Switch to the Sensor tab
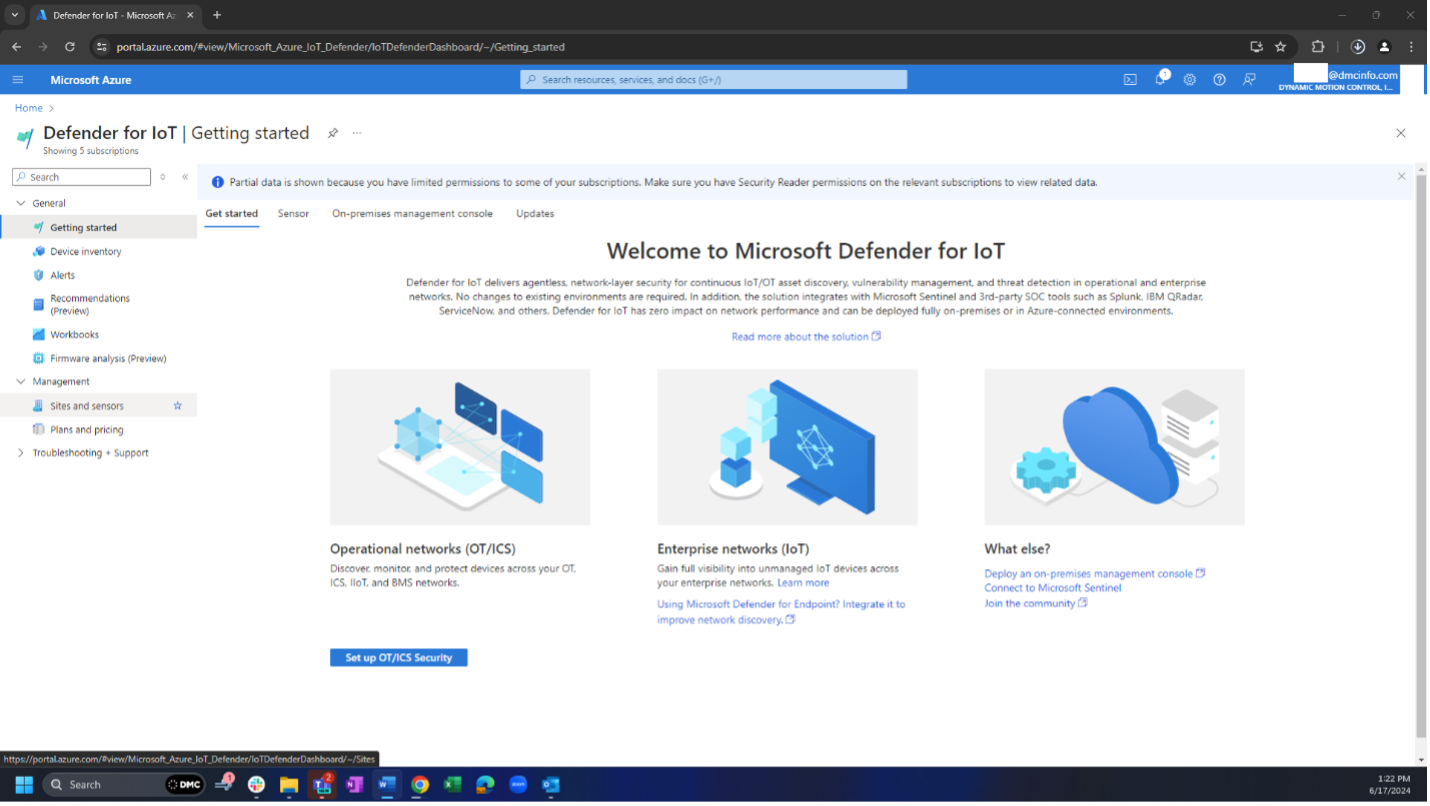Viewport: 1430px width, 806px height. [293, 214]
